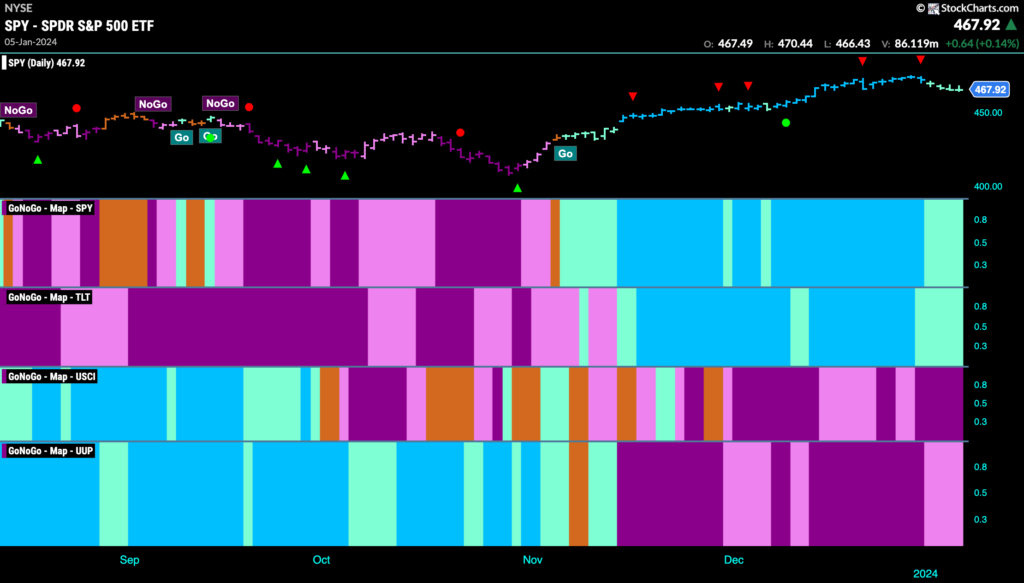Click the red circle right of the third NoGo label
This screenshot has width=1024, height=583.
[249, 107]
